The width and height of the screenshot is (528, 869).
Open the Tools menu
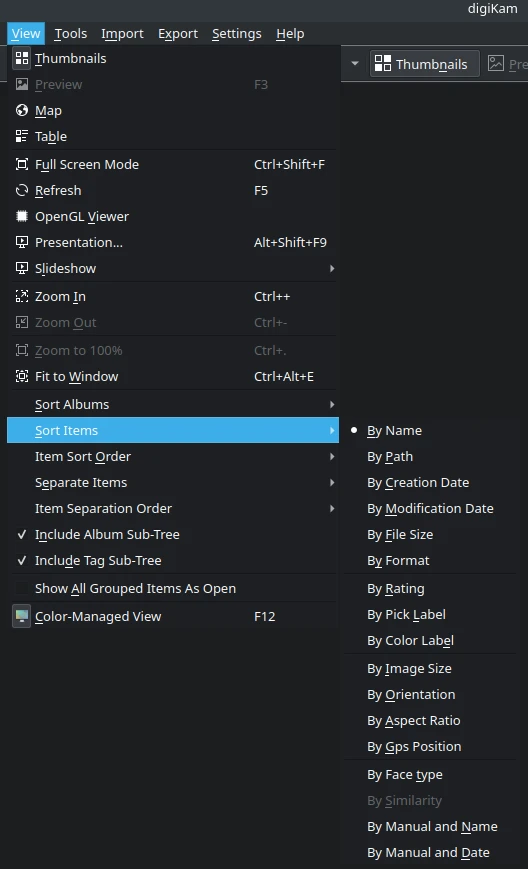tap(70, 34)
